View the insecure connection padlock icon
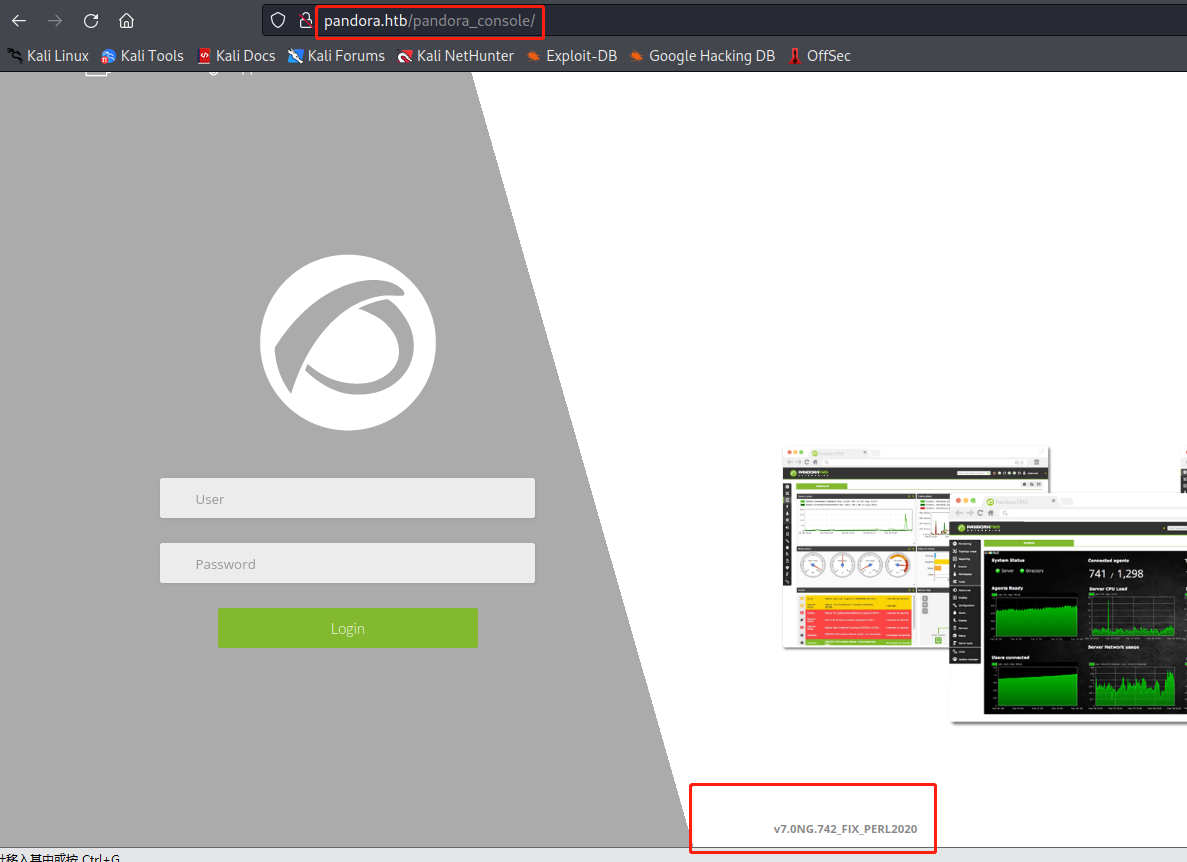1187x862 pixels. pyautogui.click(x=305, y=20)
